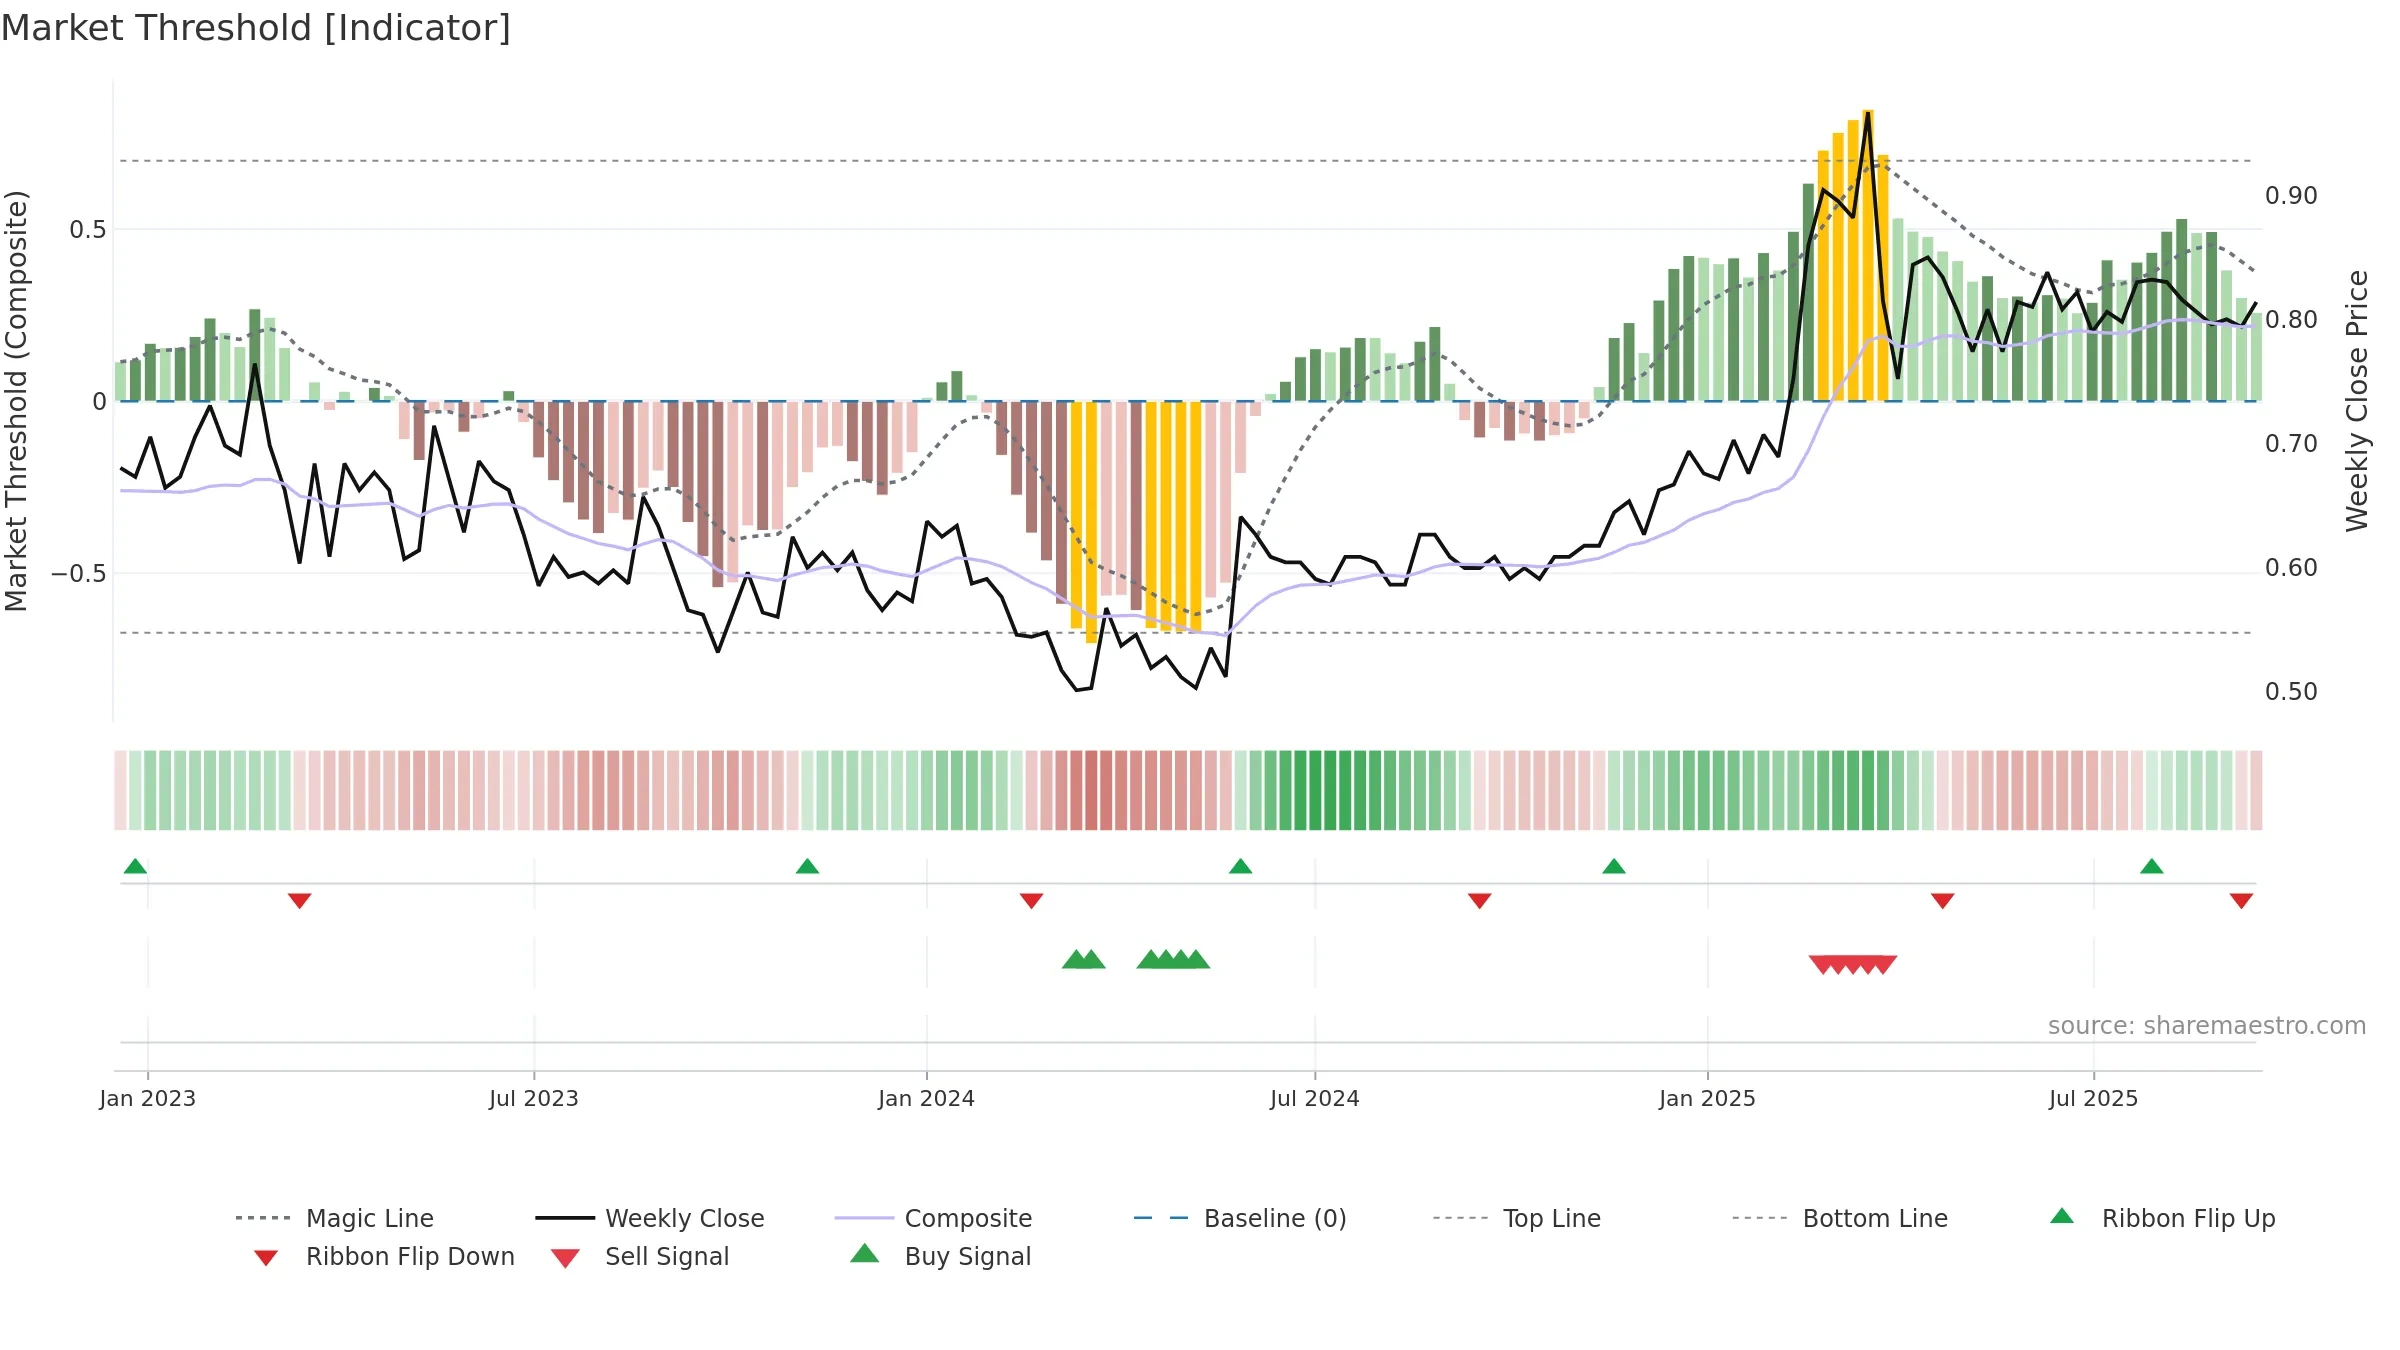Screen dimensions: 2400x1350
Task: Click the tallest yellow bar at the 2025 peak
Action: pos(1867,255)
